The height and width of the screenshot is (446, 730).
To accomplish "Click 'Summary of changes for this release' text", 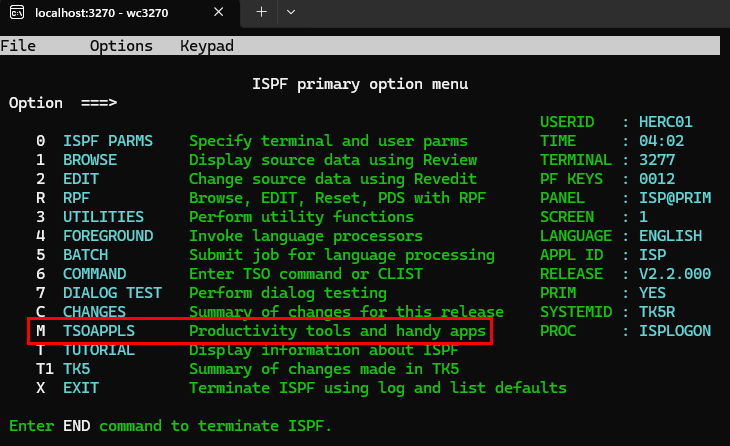I will (x=346, y=311).
